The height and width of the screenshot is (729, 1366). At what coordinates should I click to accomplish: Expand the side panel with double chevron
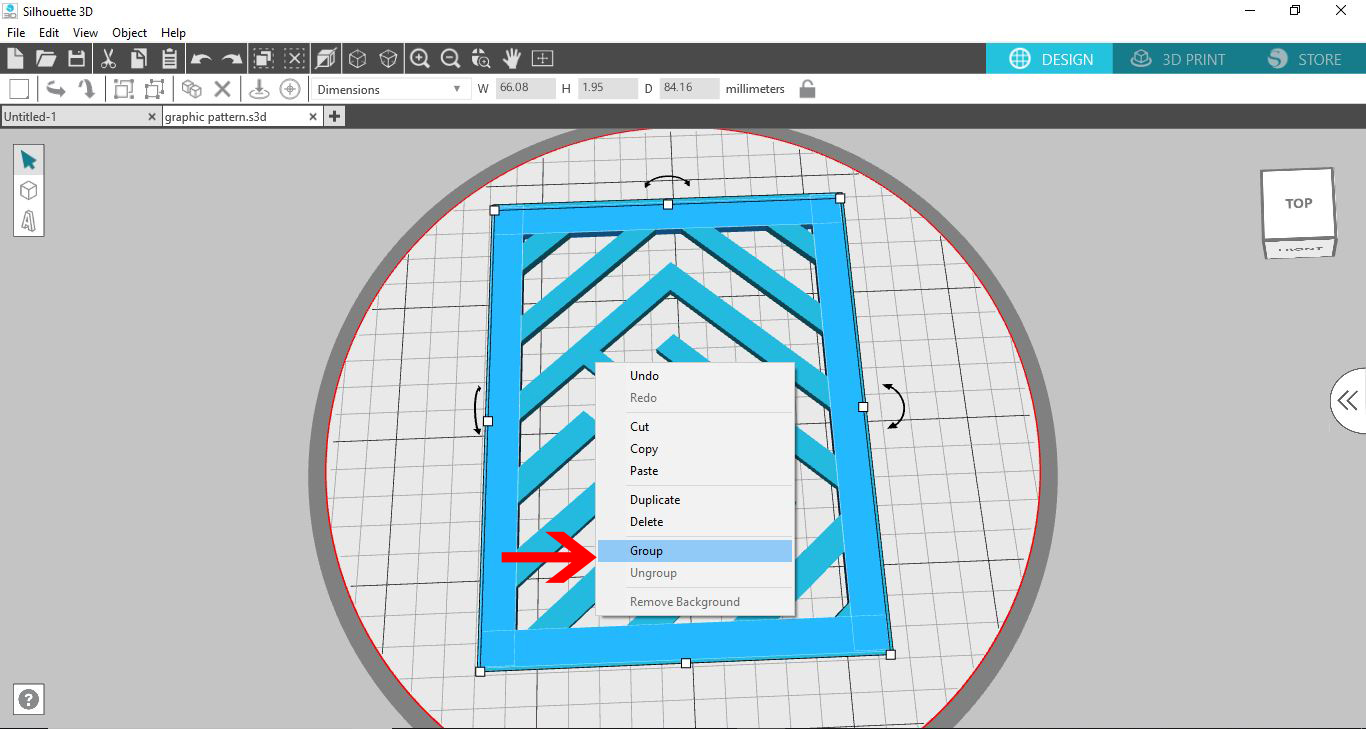click(1348, 401)
